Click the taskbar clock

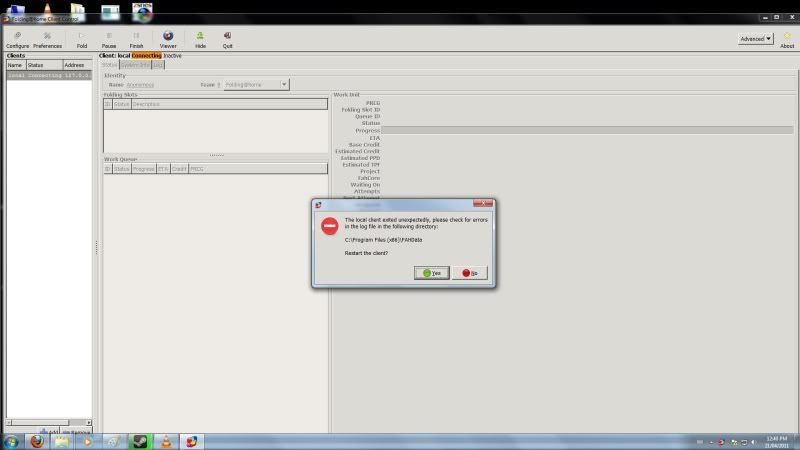coord(777,442)
